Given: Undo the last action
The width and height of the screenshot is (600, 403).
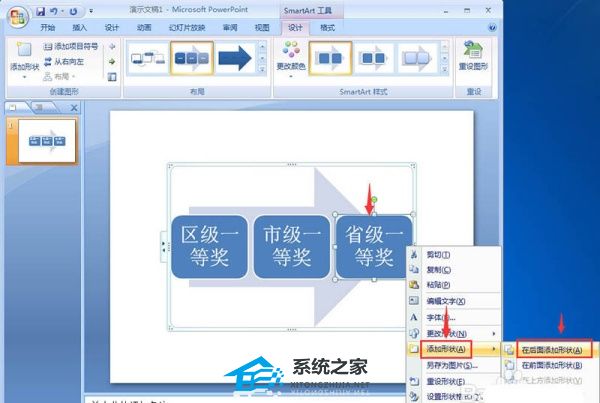Looking at the screenshot, I should 54,11.
